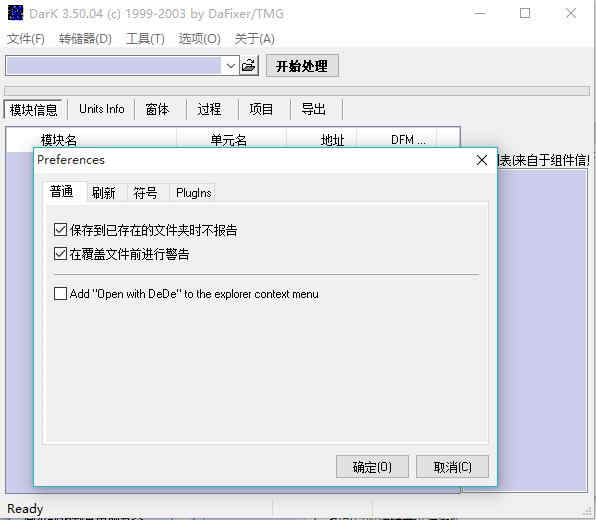This screenshot has width=596, height=520.
Task: Open the 文件(F) menu
Action: click(x=26, y=39)
